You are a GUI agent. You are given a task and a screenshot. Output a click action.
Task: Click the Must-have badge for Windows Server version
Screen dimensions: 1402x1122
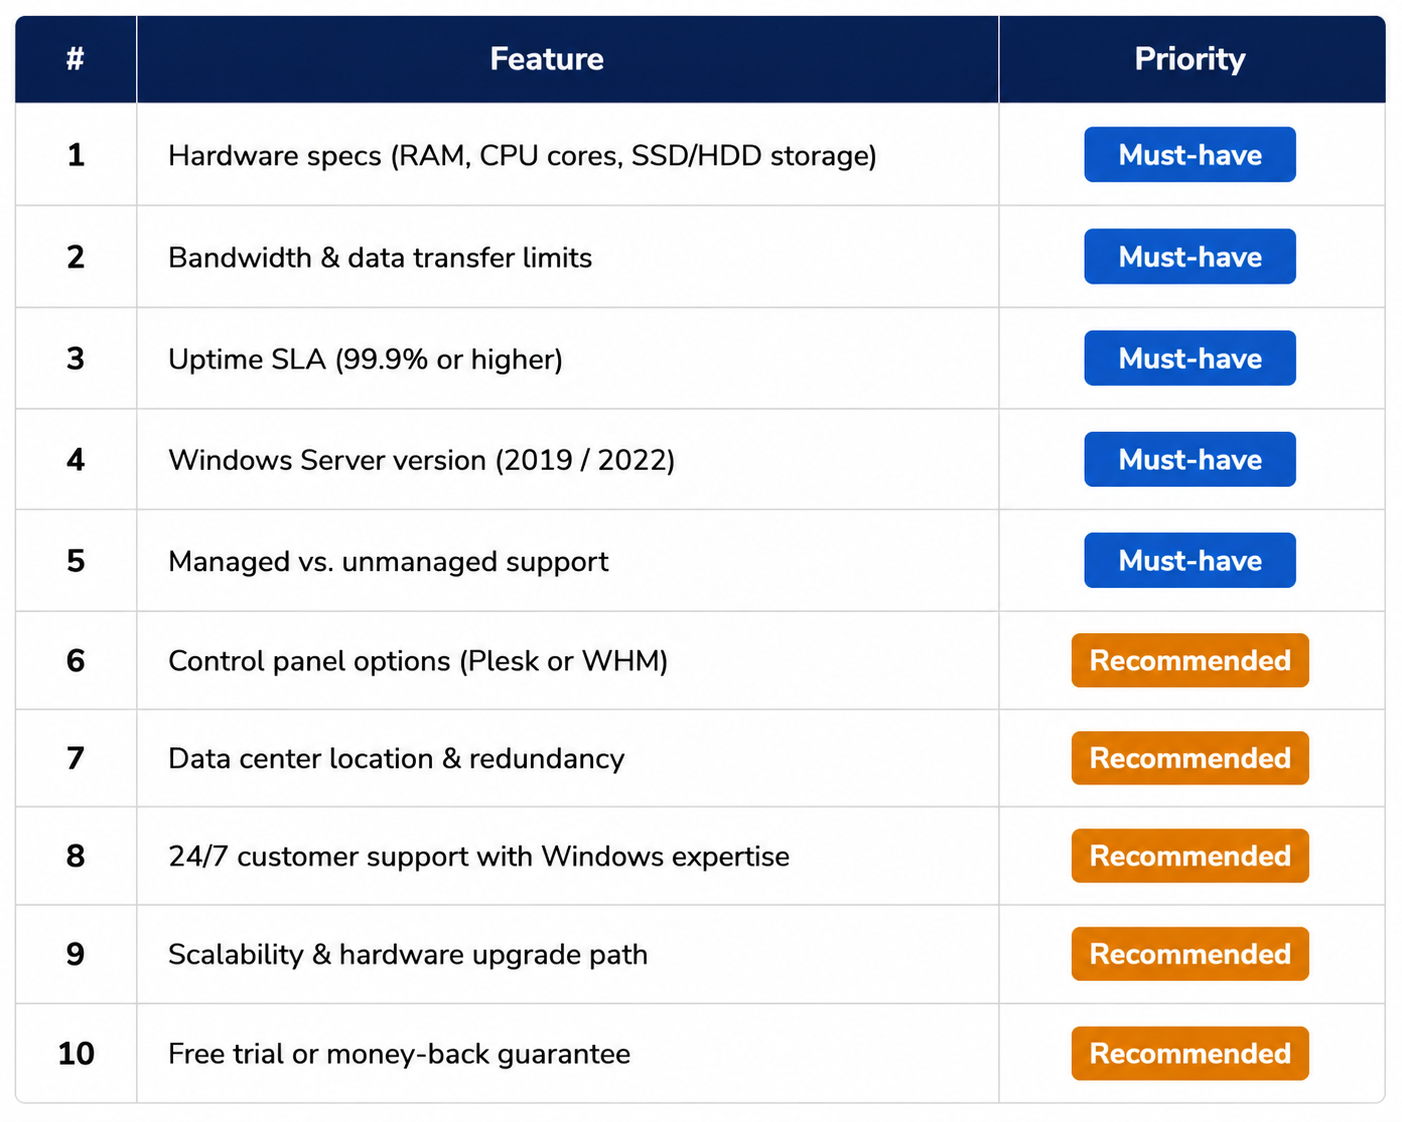click(x=1189, y=459)
